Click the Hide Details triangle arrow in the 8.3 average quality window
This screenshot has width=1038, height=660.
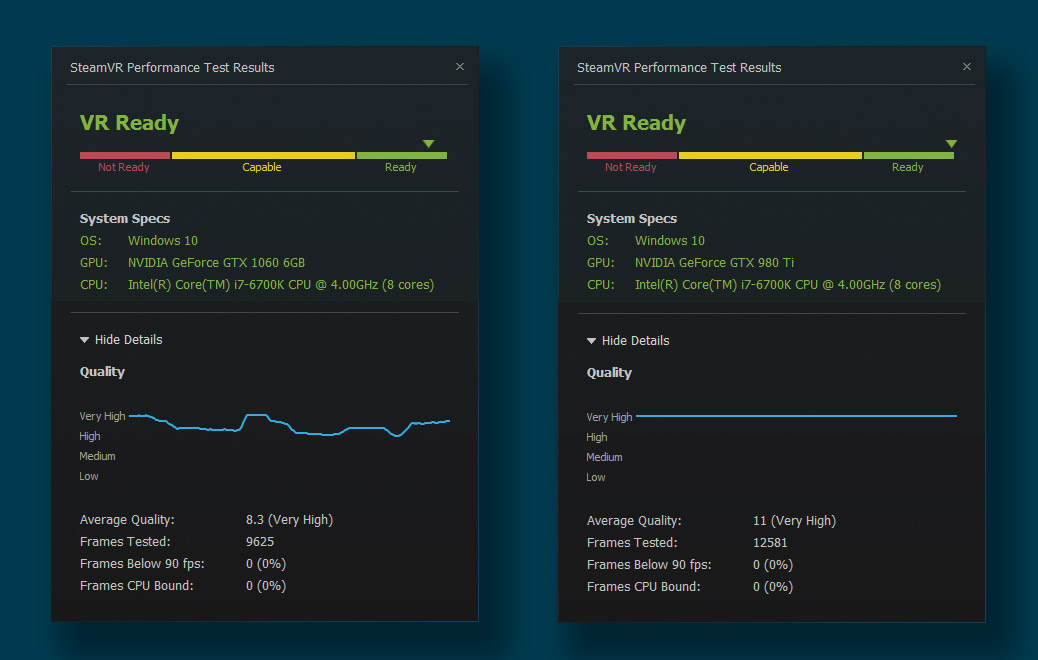(x=85, y=340)
